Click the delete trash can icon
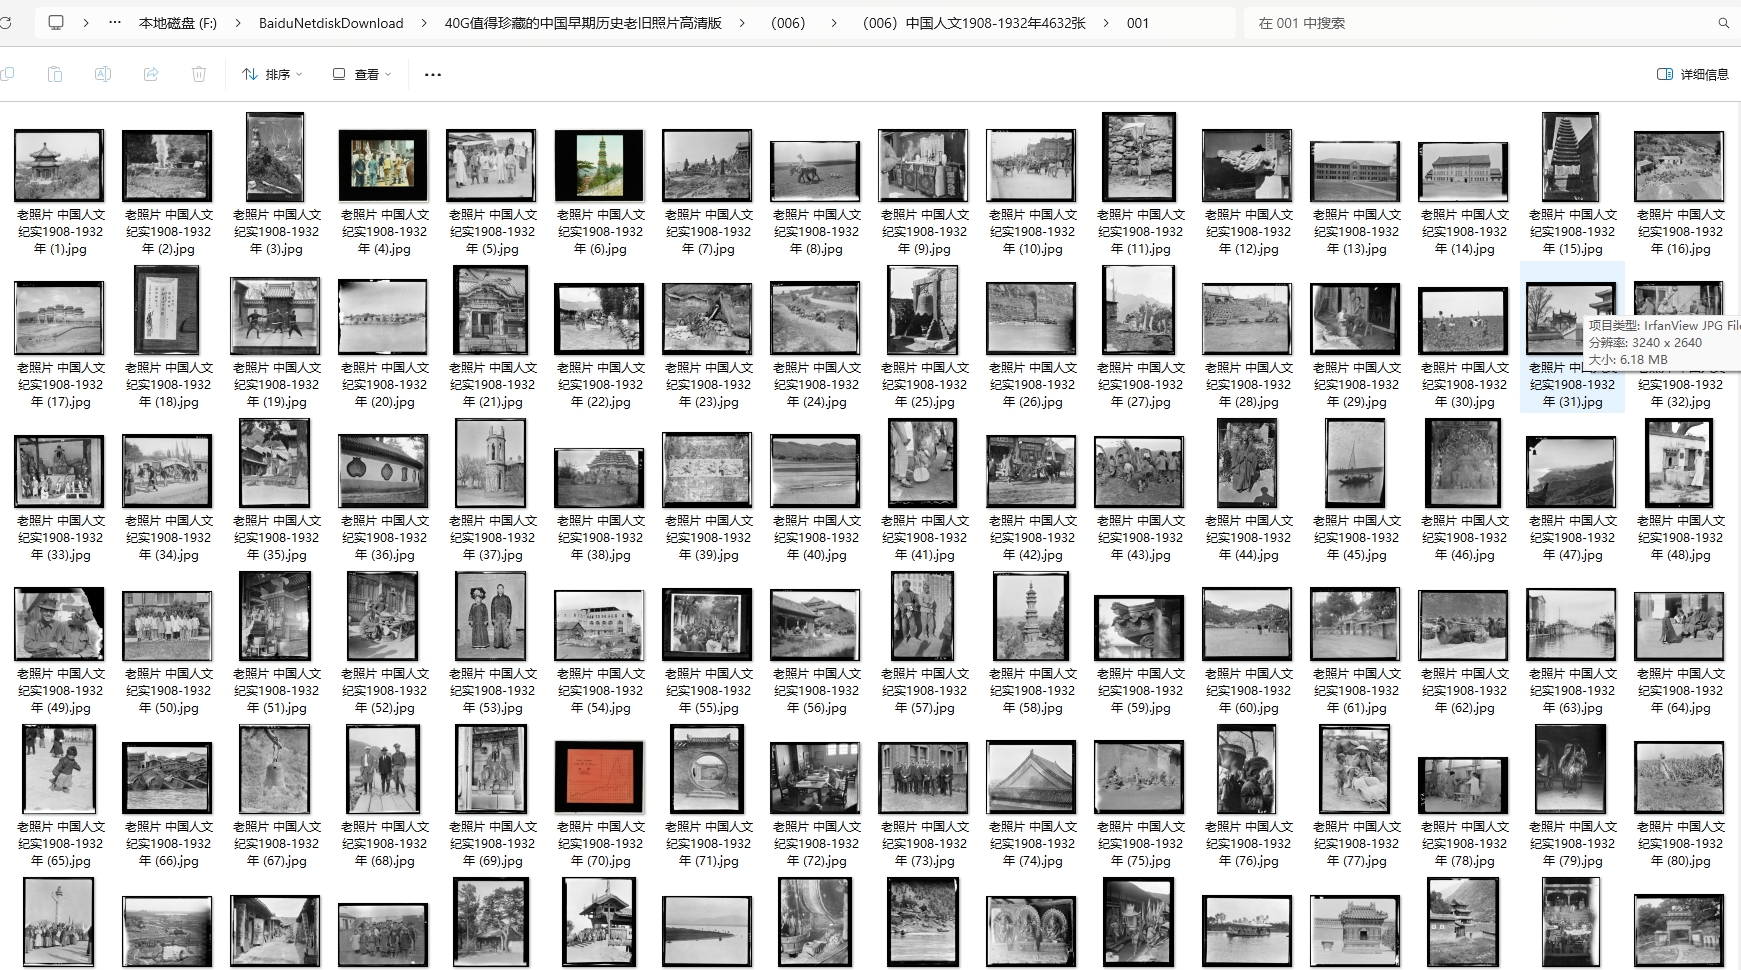Screen dimensions: 1741x970 click(199, 74)
